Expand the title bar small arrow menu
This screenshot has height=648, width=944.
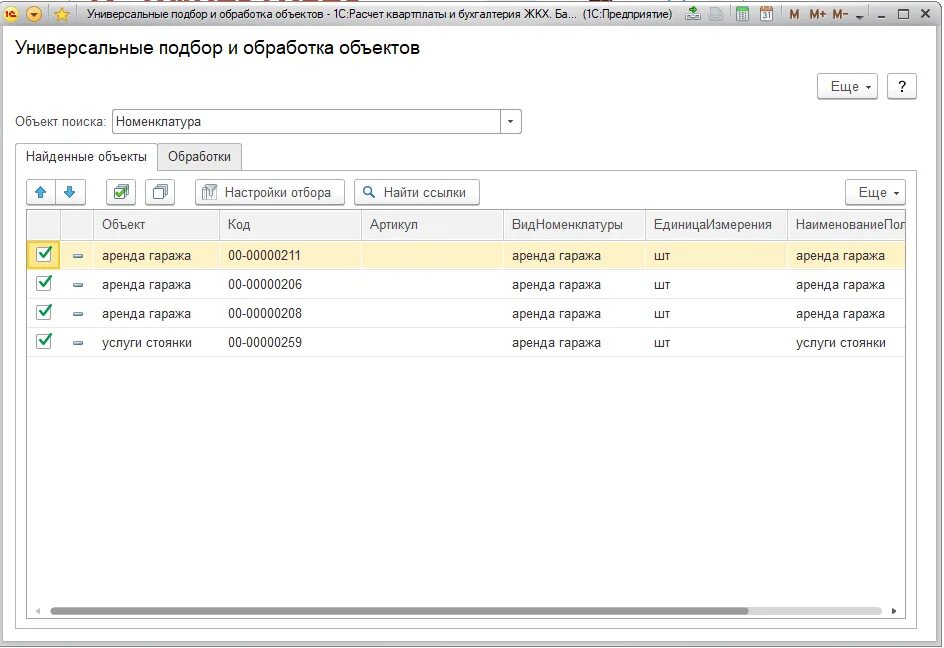(x=860, y=16)
